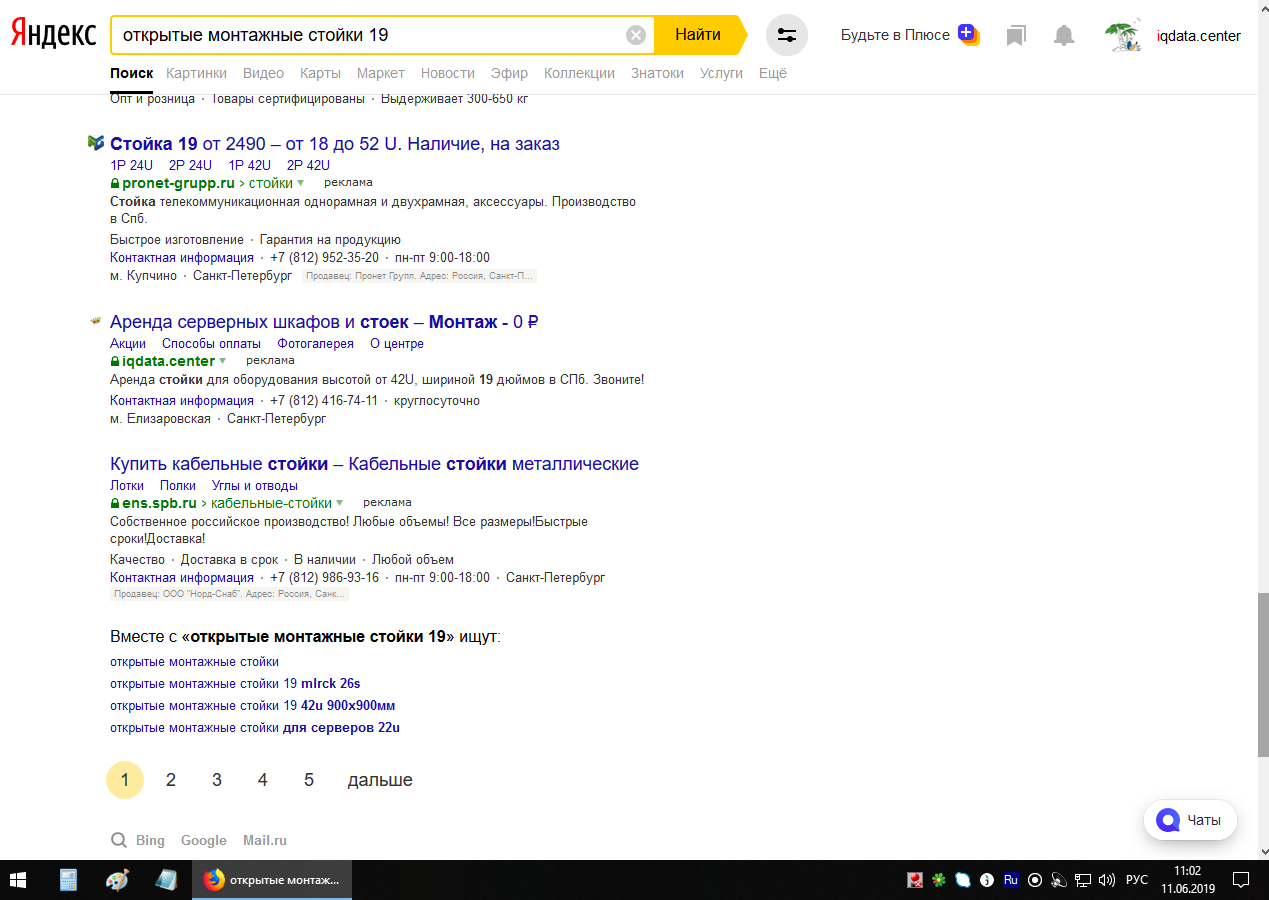This screenshot has height=900, width=1269.
Task: Click the network tray icon
Action: [1083, 880]
